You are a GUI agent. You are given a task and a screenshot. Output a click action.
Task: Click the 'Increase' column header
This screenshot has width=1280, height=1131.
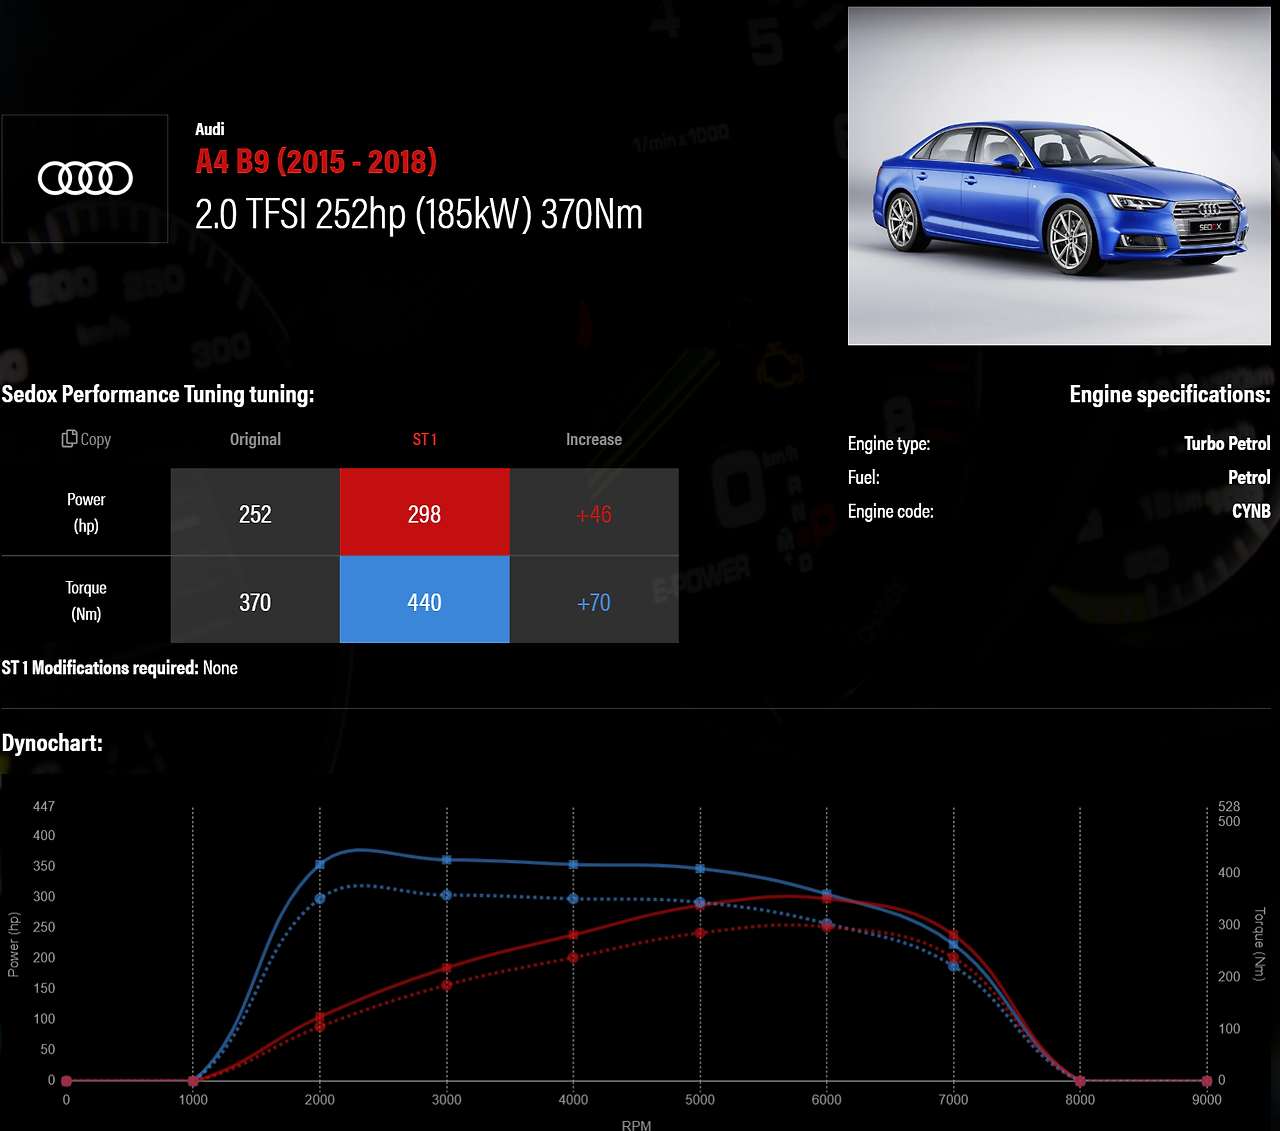click(594, 439)
